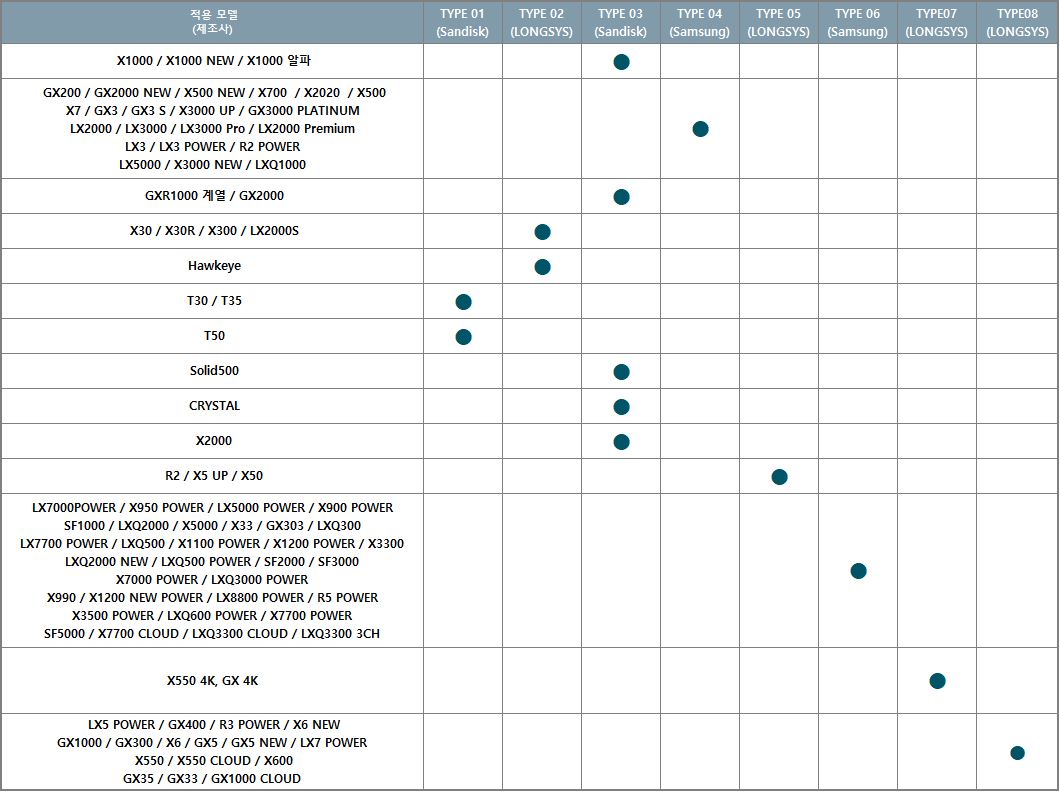Select the 'X30 / X30R / X300 / LX2000S' text

pos(214,231)
